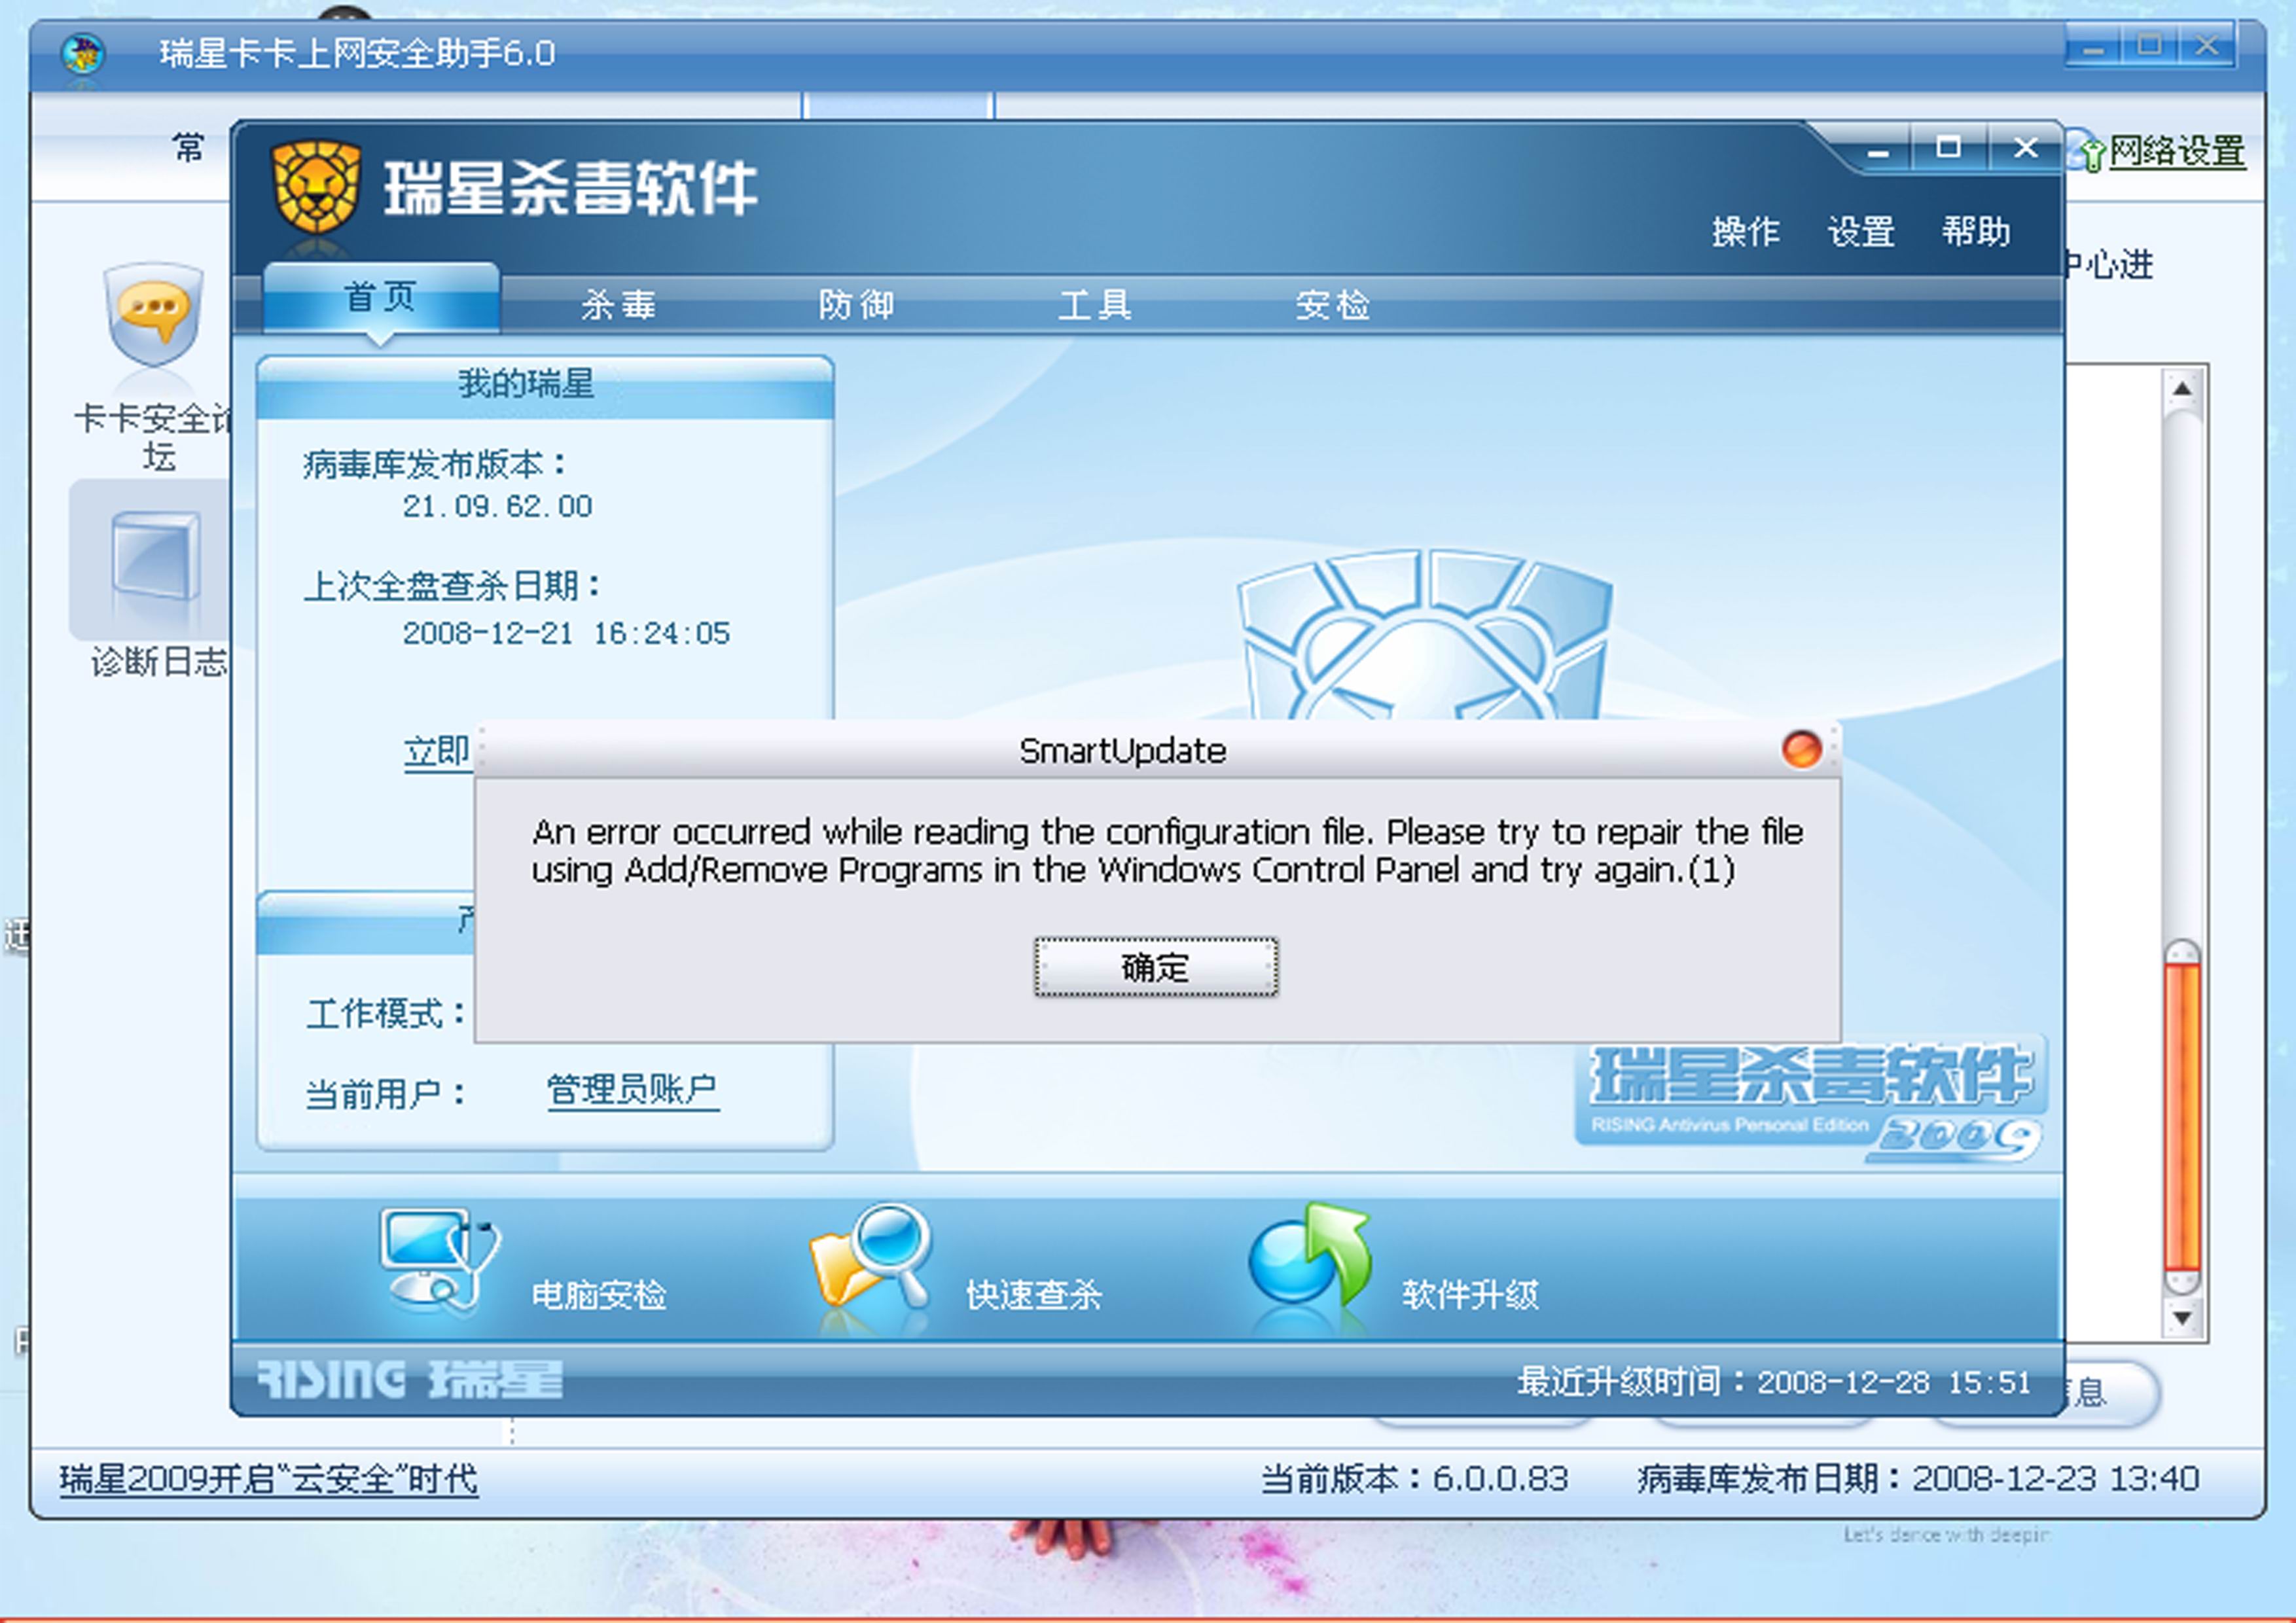Switch to the 杀毒 tab
The height and width of the screenshot is (1623, 2296).
[619, 304]
